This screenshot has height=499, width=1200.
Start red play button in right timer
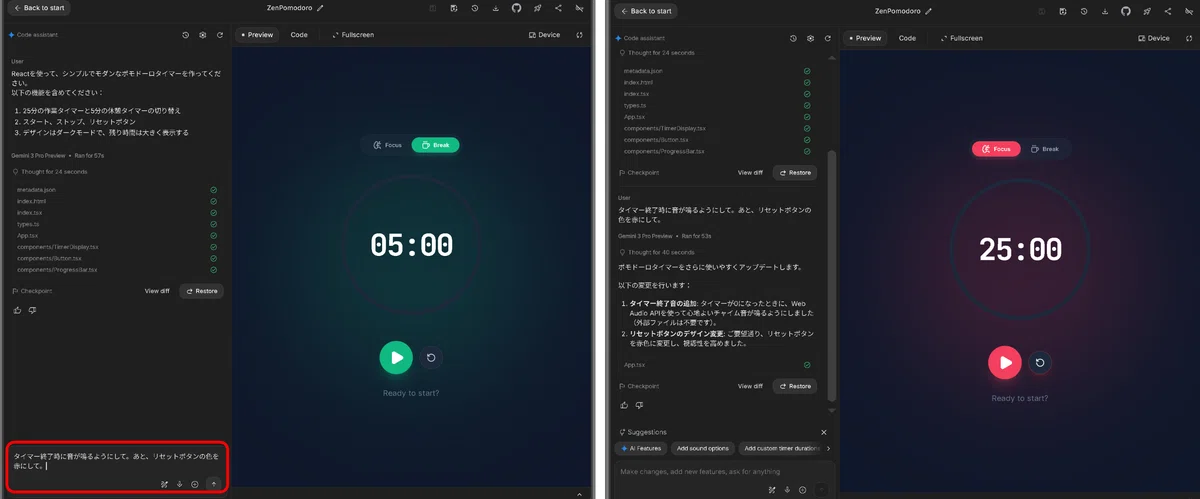click(x=1005, y=362)
